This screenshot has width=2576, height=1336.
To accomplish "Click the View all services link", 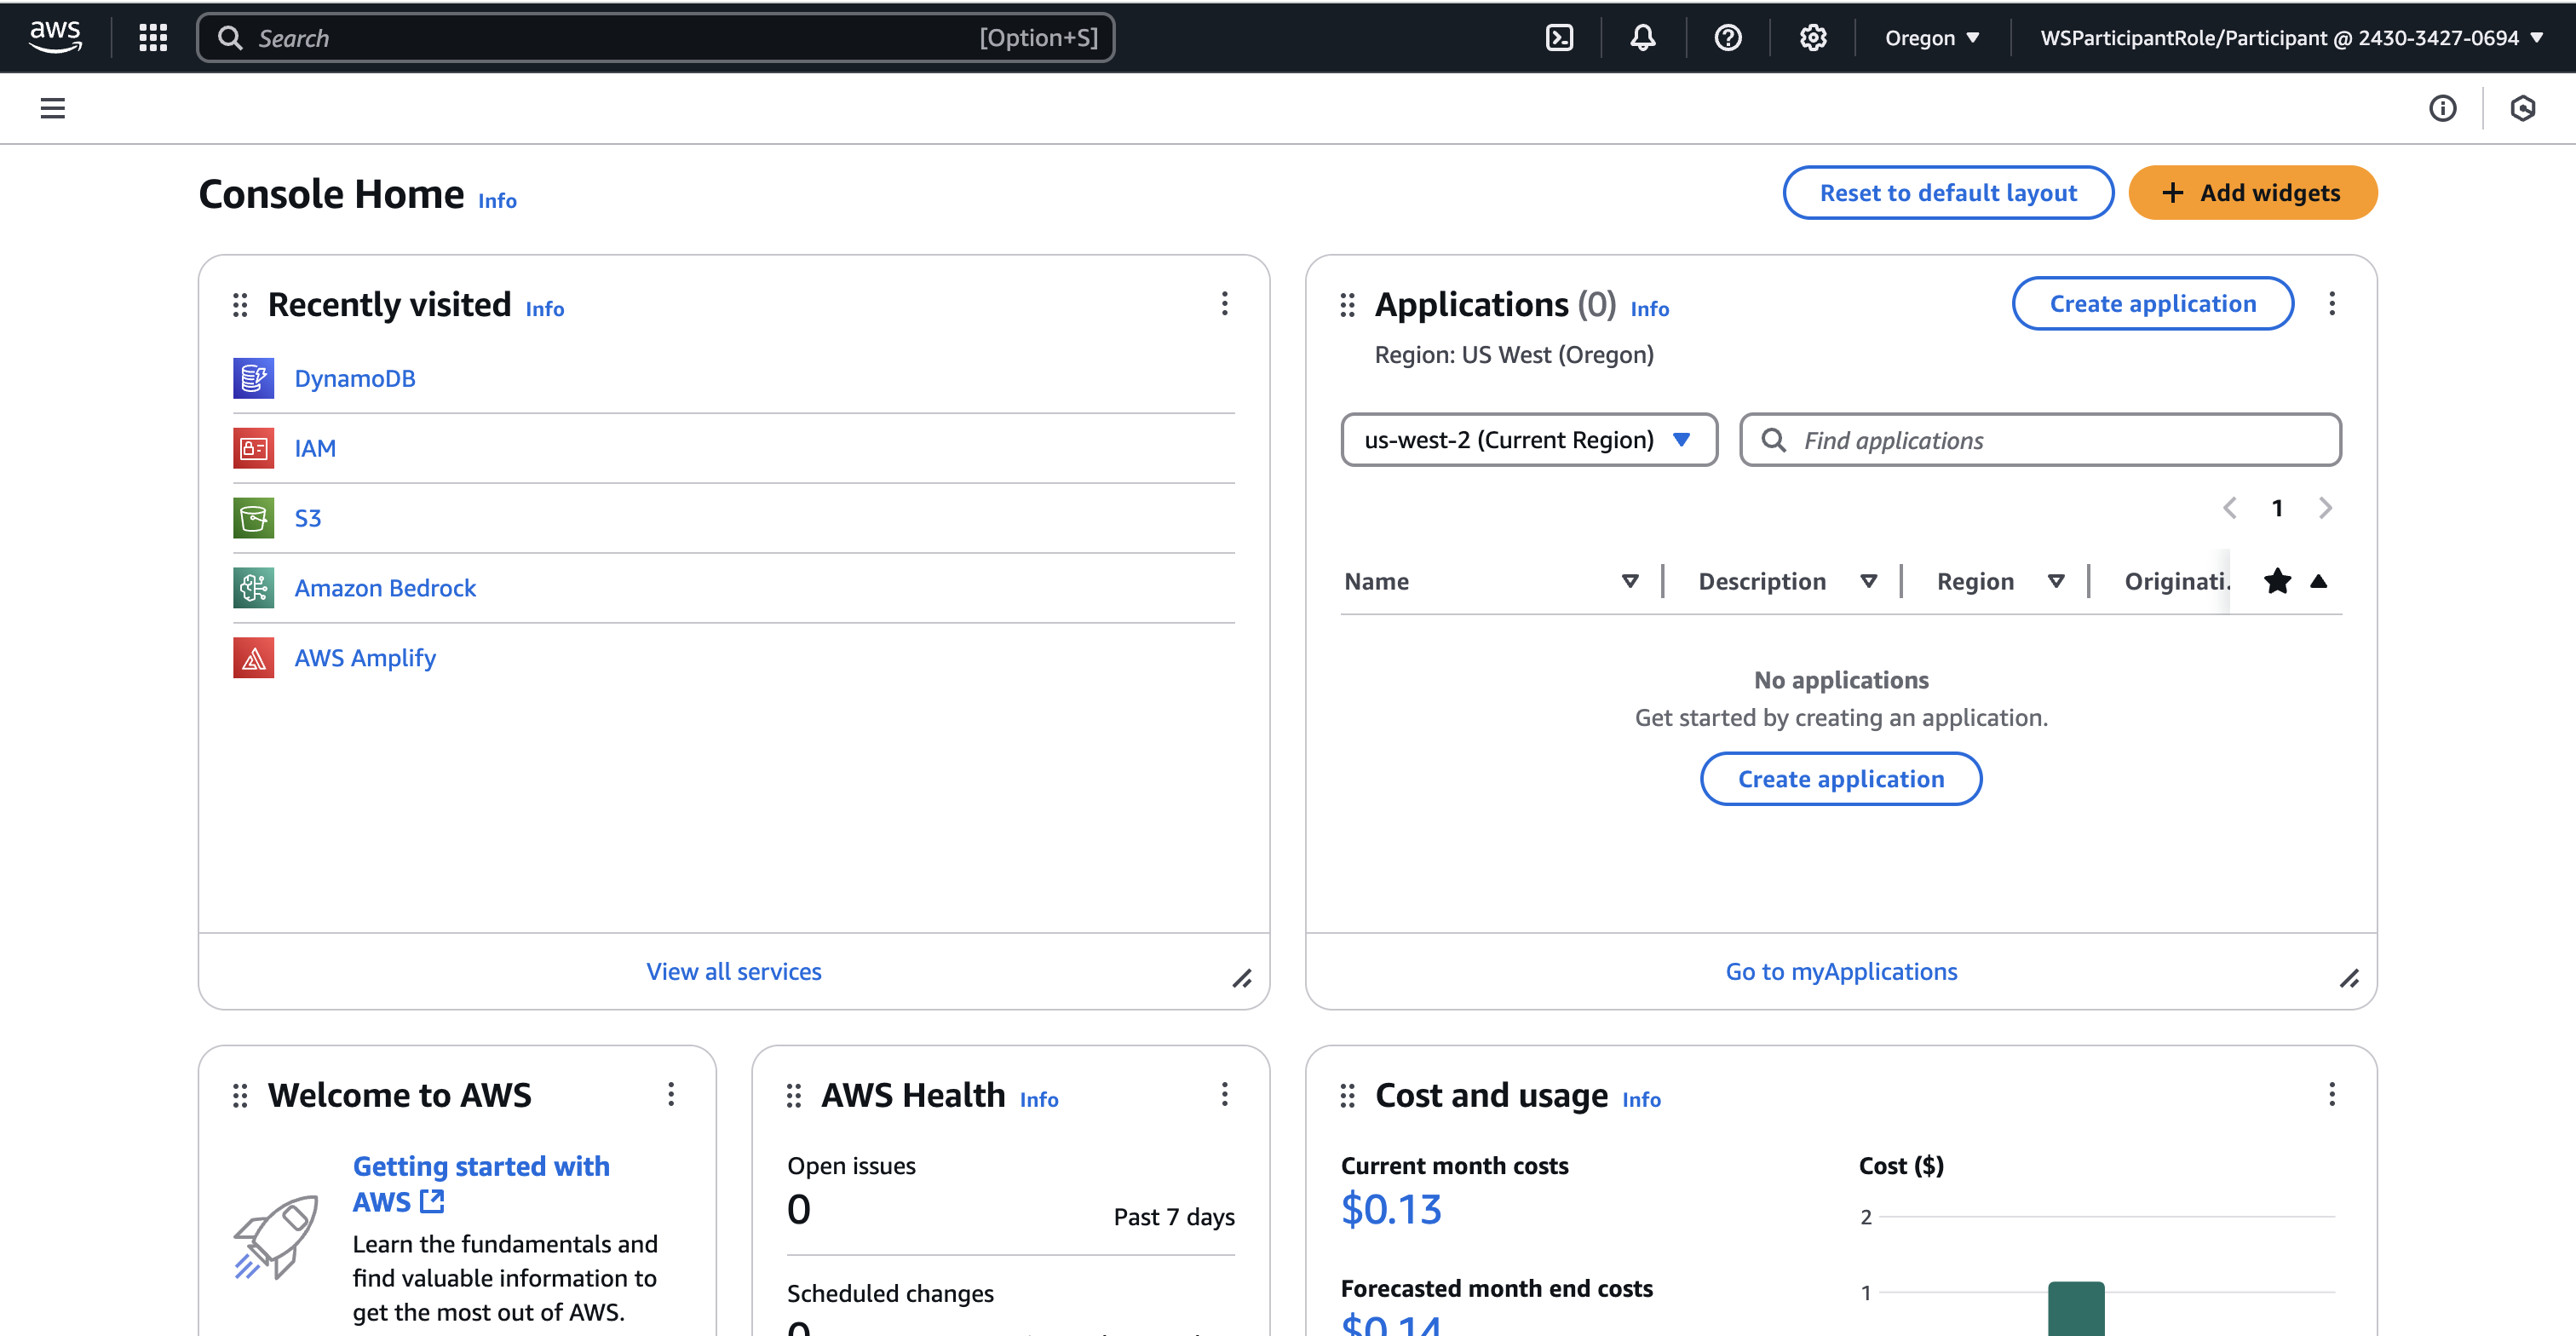I will coord(733,971).
